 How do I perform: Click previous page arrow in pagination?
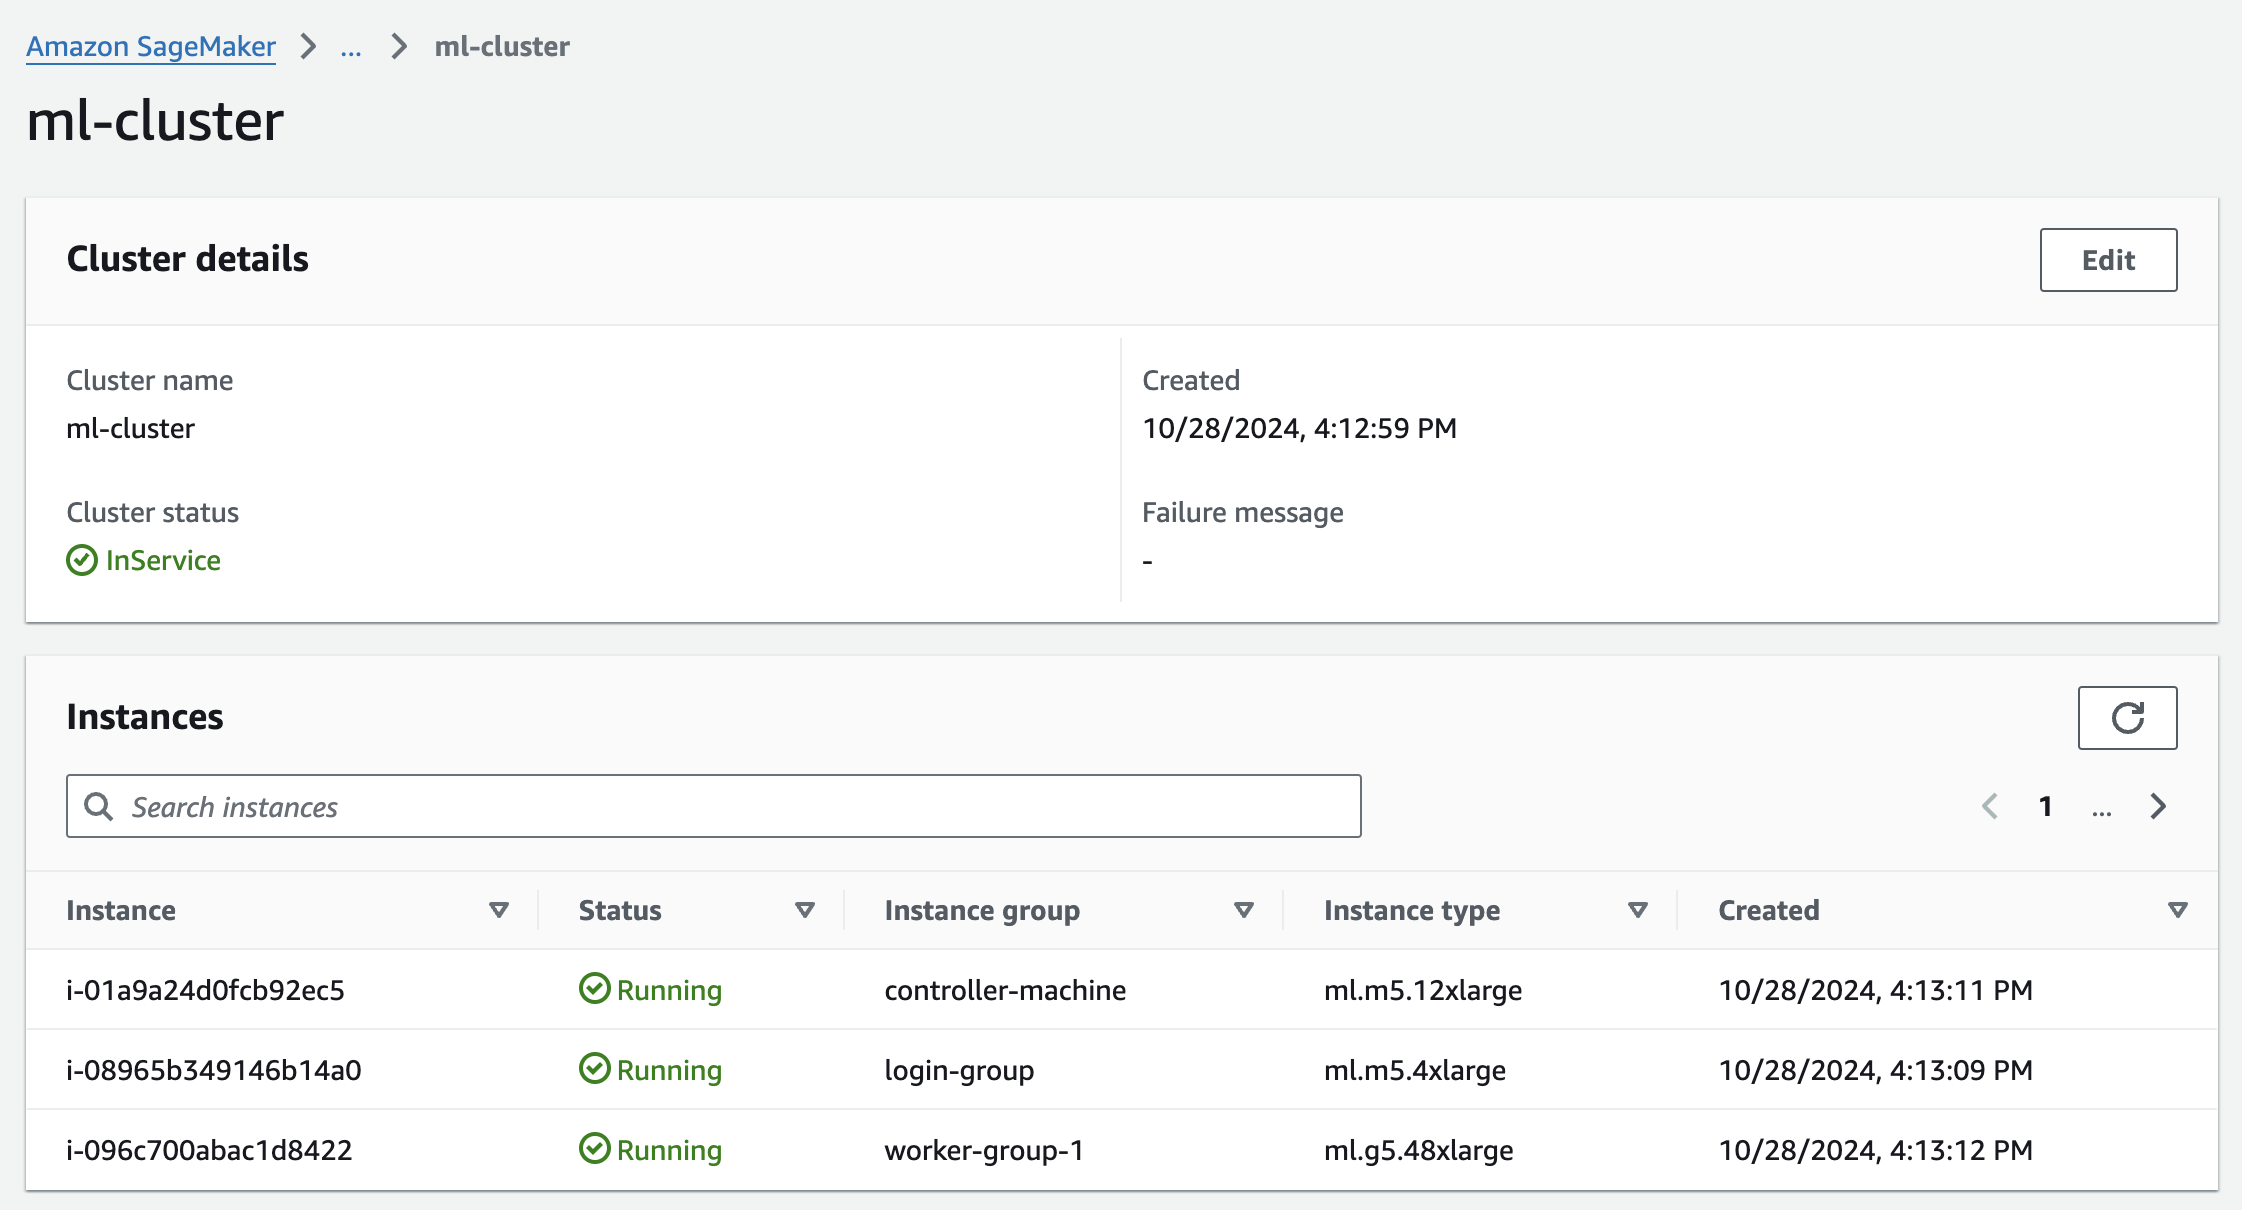[1990, 806]
